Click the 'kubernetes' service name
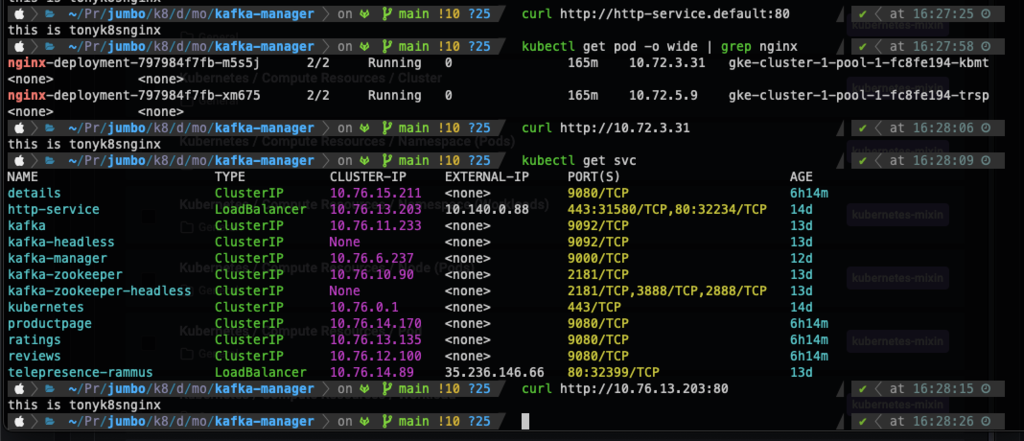 click(x=46, y=307)
